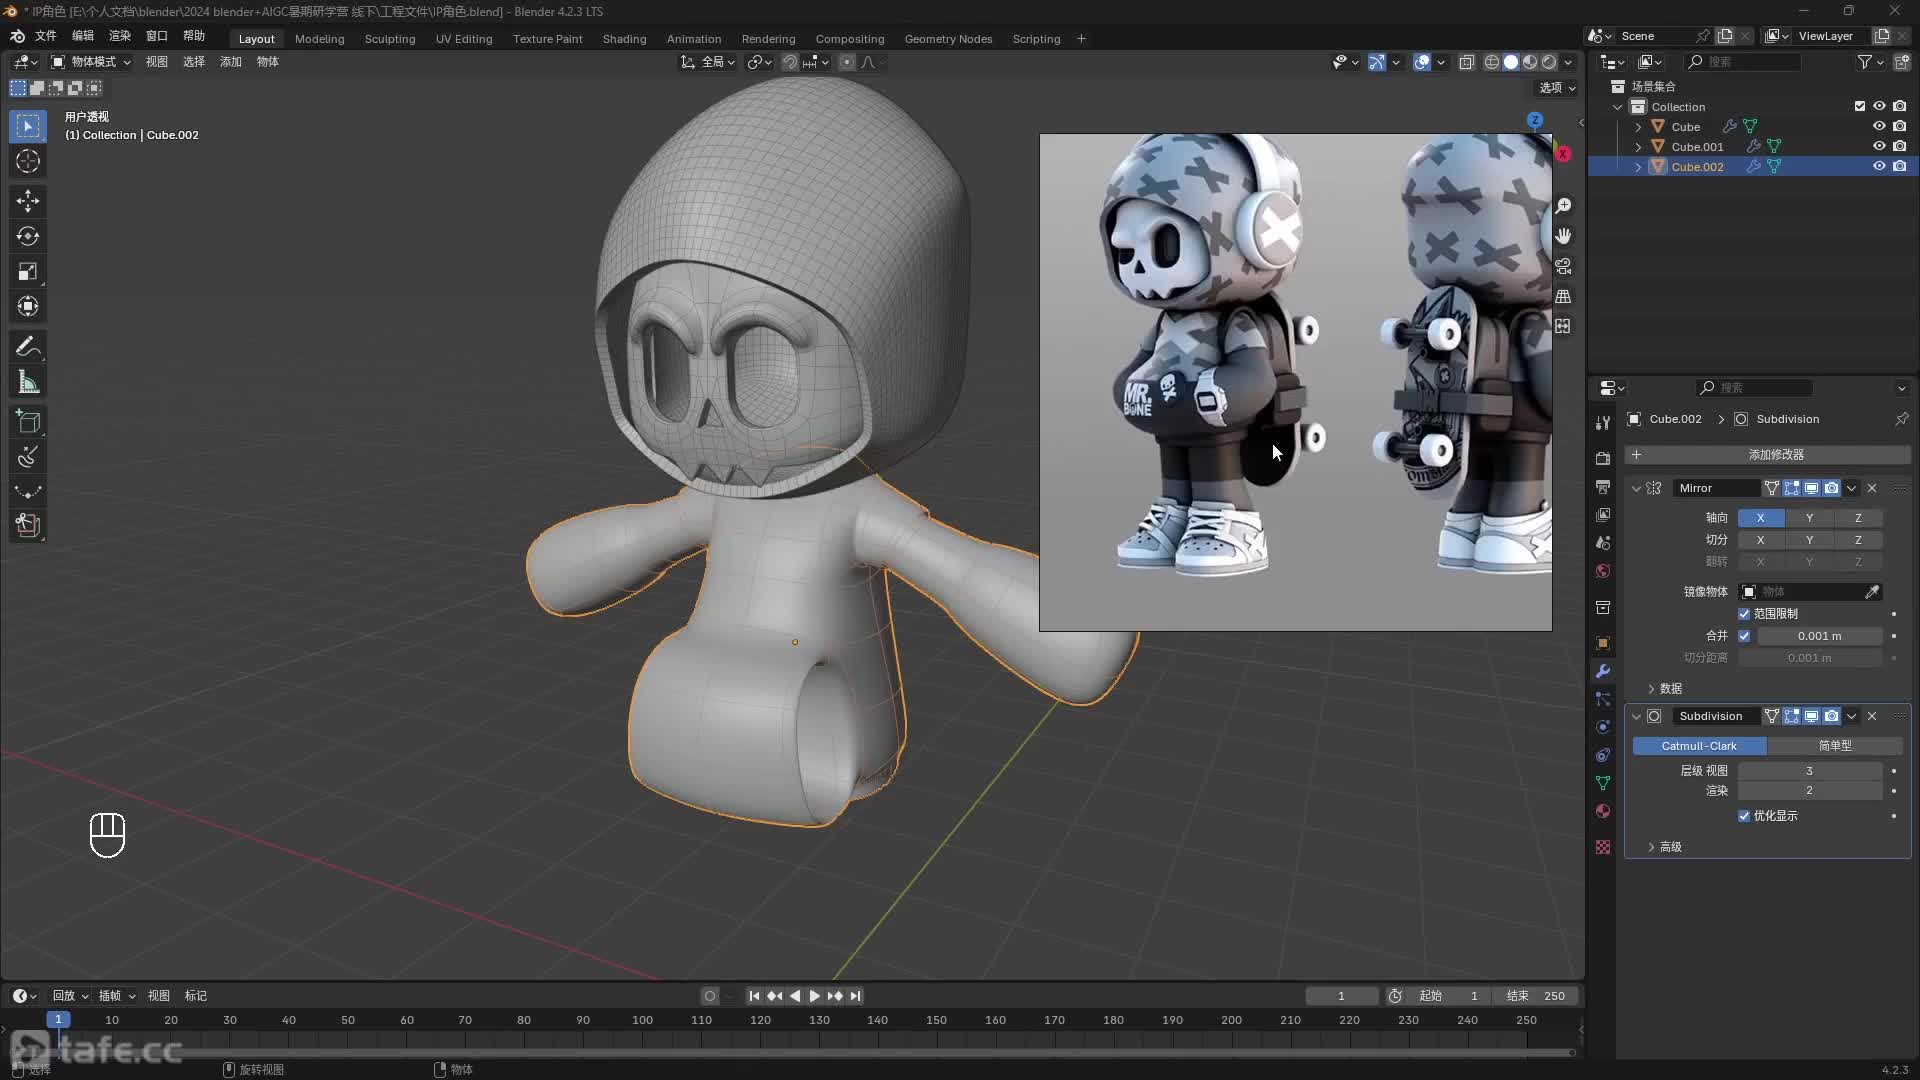Image resolution: width=1920 pixels, height=1080 pixels.
Task: Activate the Scale tool
Action: 28,271
